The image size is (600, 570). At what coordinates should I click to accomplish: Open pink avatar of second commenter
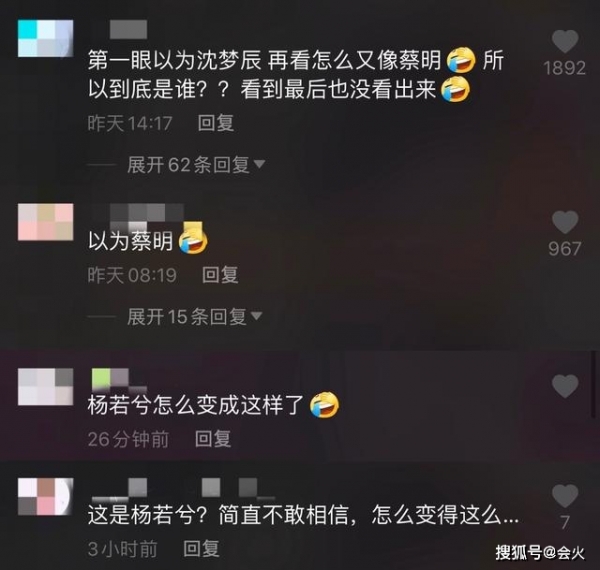(x=46, y=222)
